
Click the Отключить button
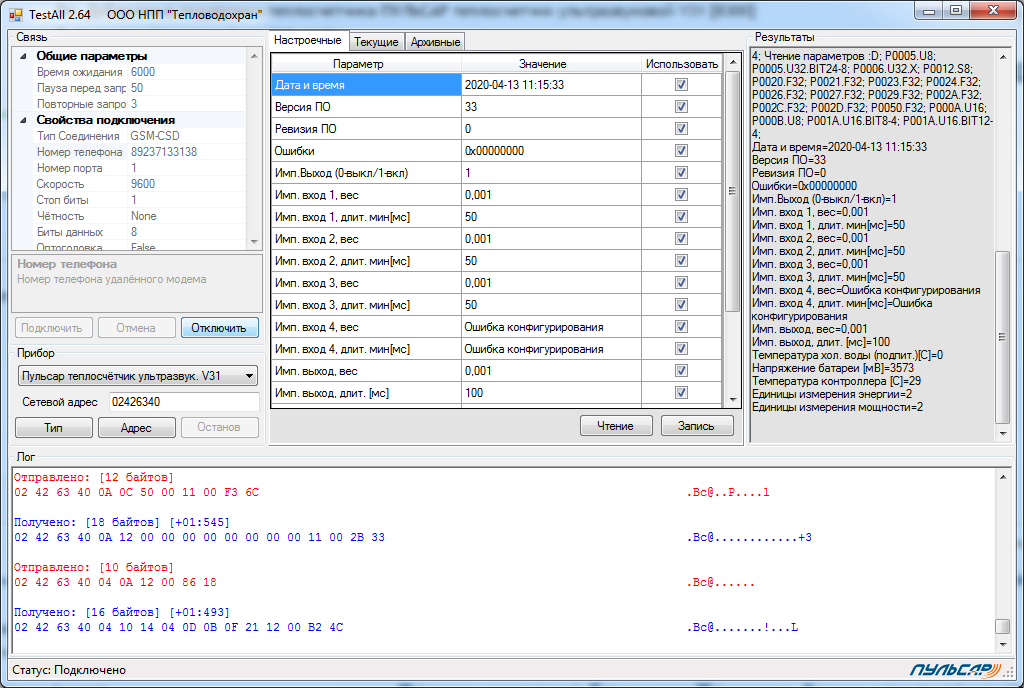219,328
